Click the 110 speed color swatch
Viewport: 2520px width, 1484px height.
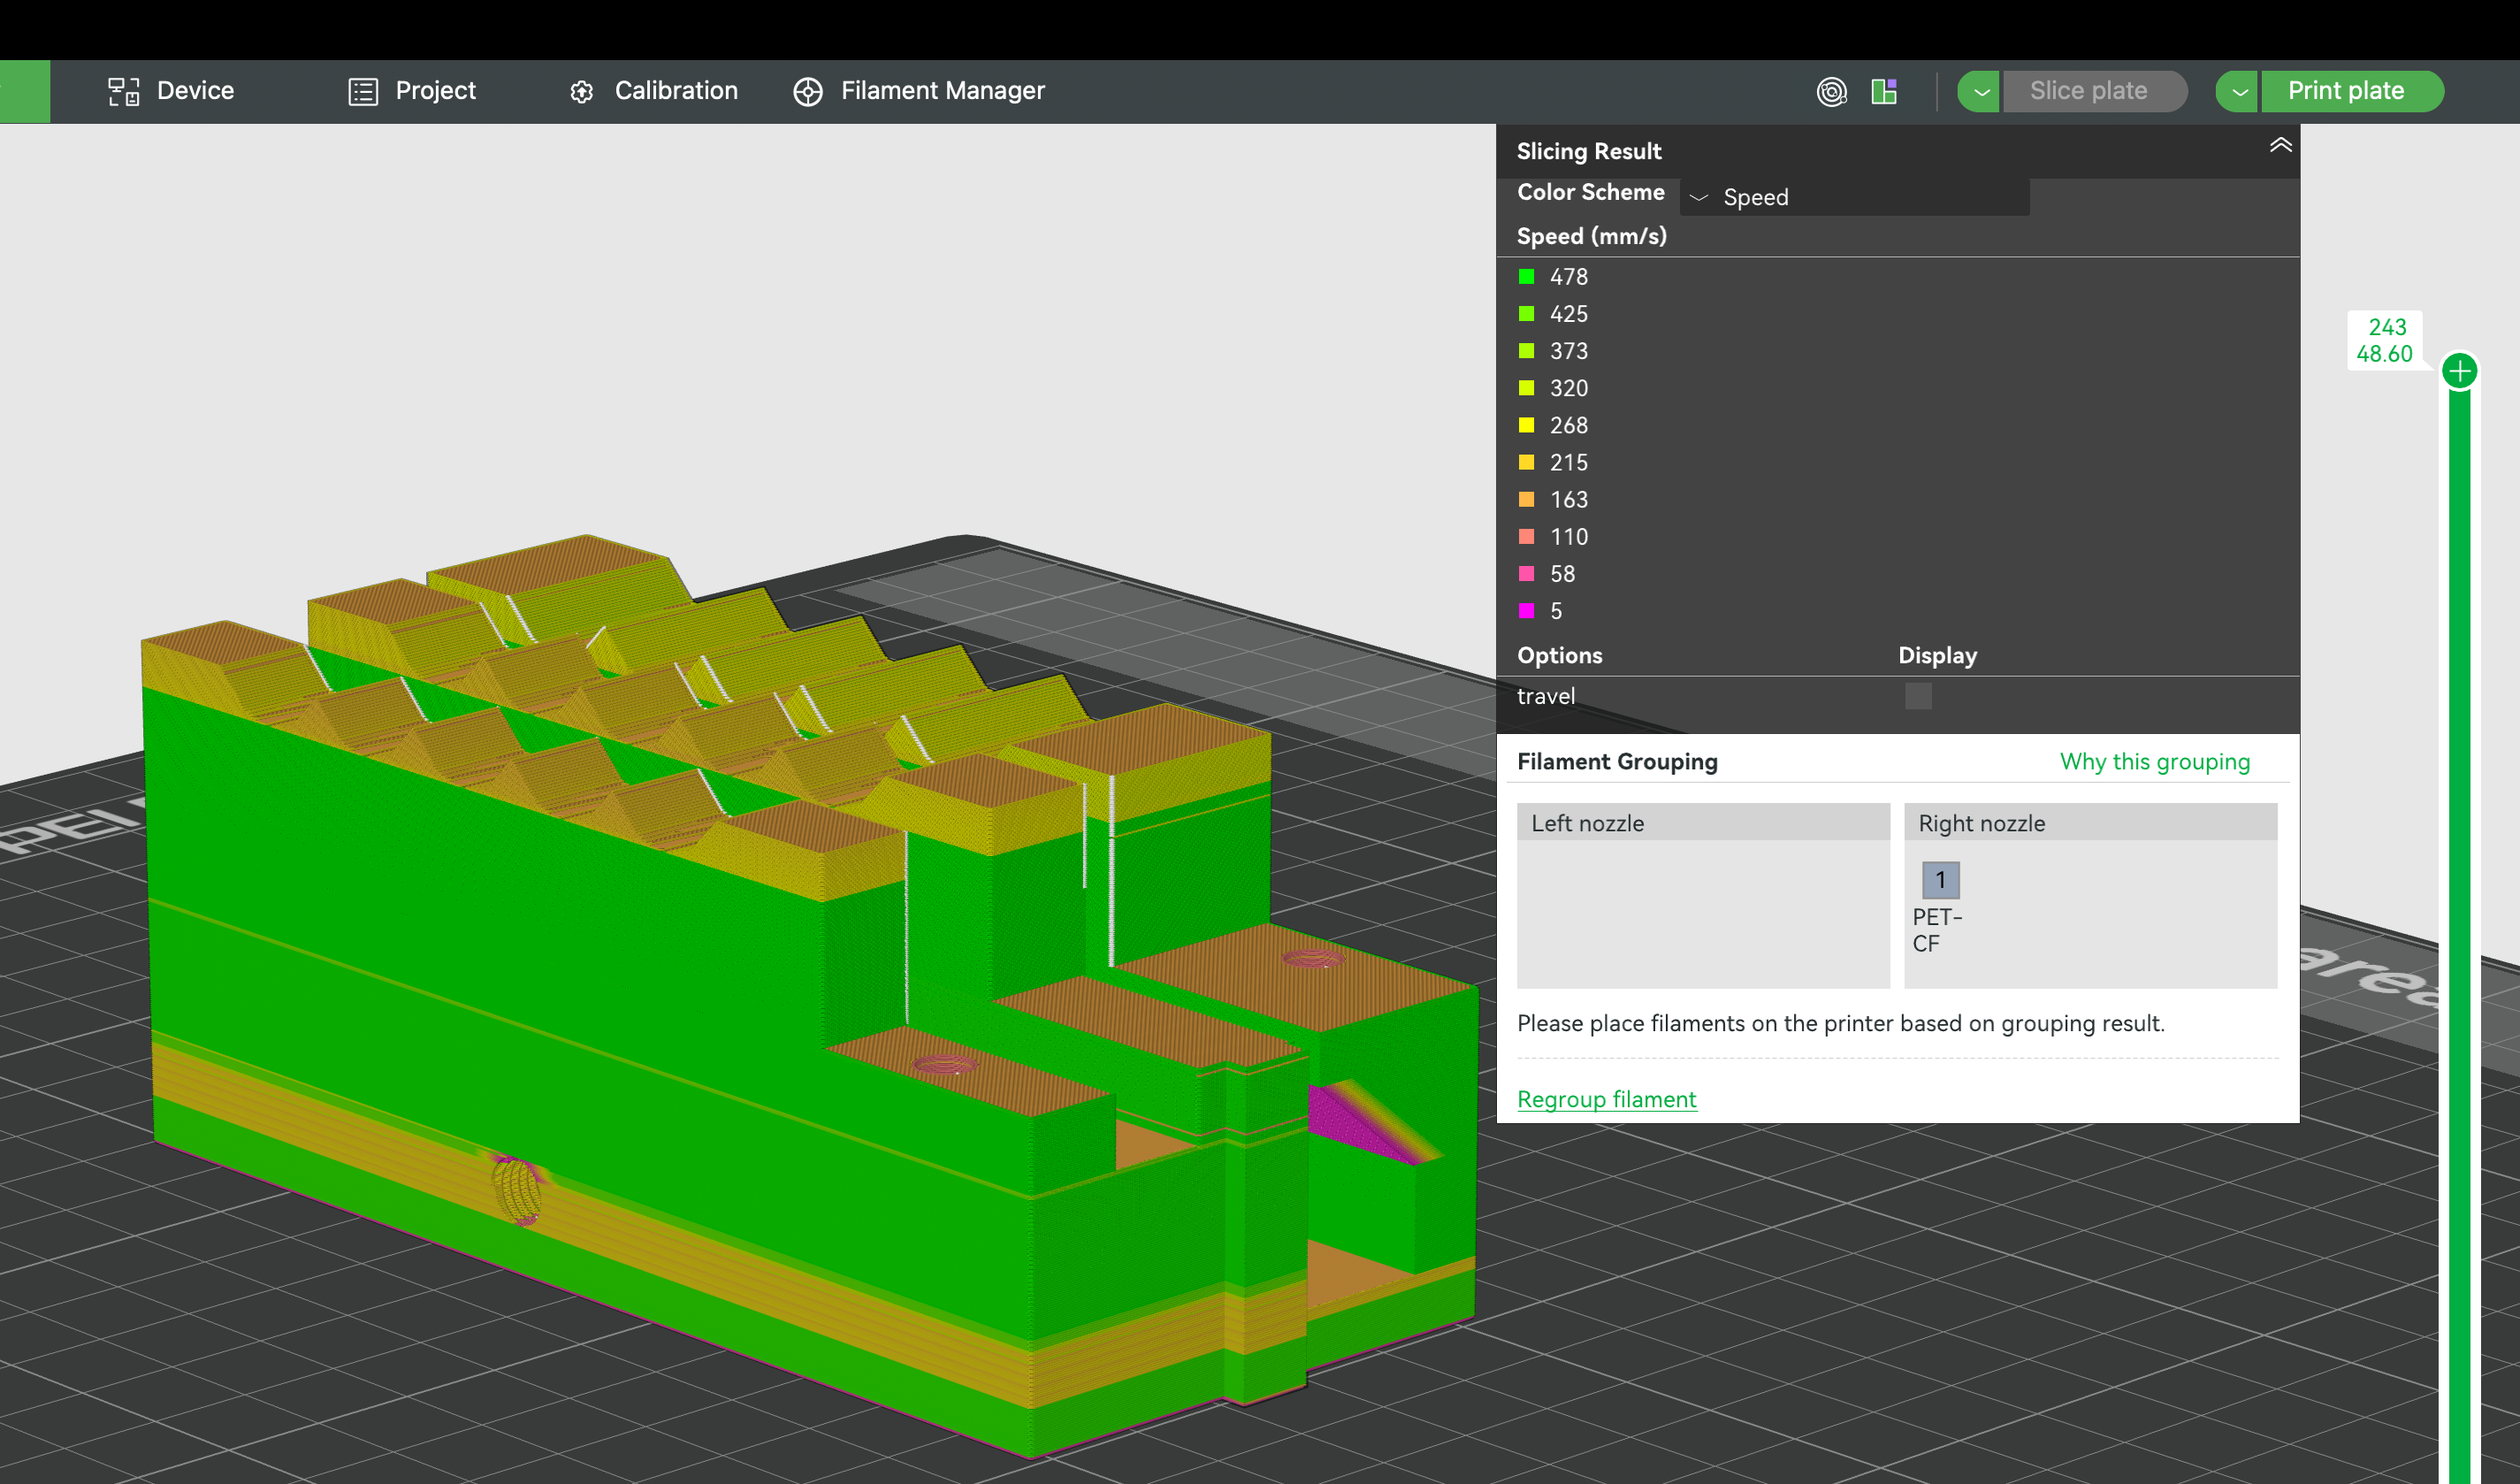[1526, 536]
